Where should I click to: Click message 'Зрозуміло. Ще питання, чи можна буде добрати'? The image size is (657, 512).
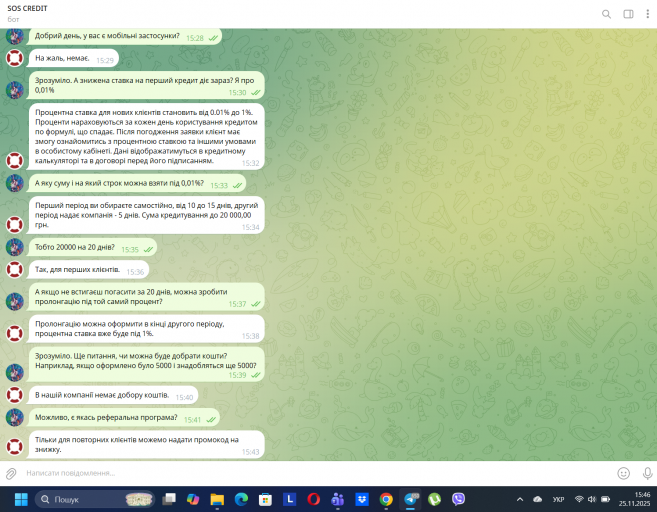[146, 365]
